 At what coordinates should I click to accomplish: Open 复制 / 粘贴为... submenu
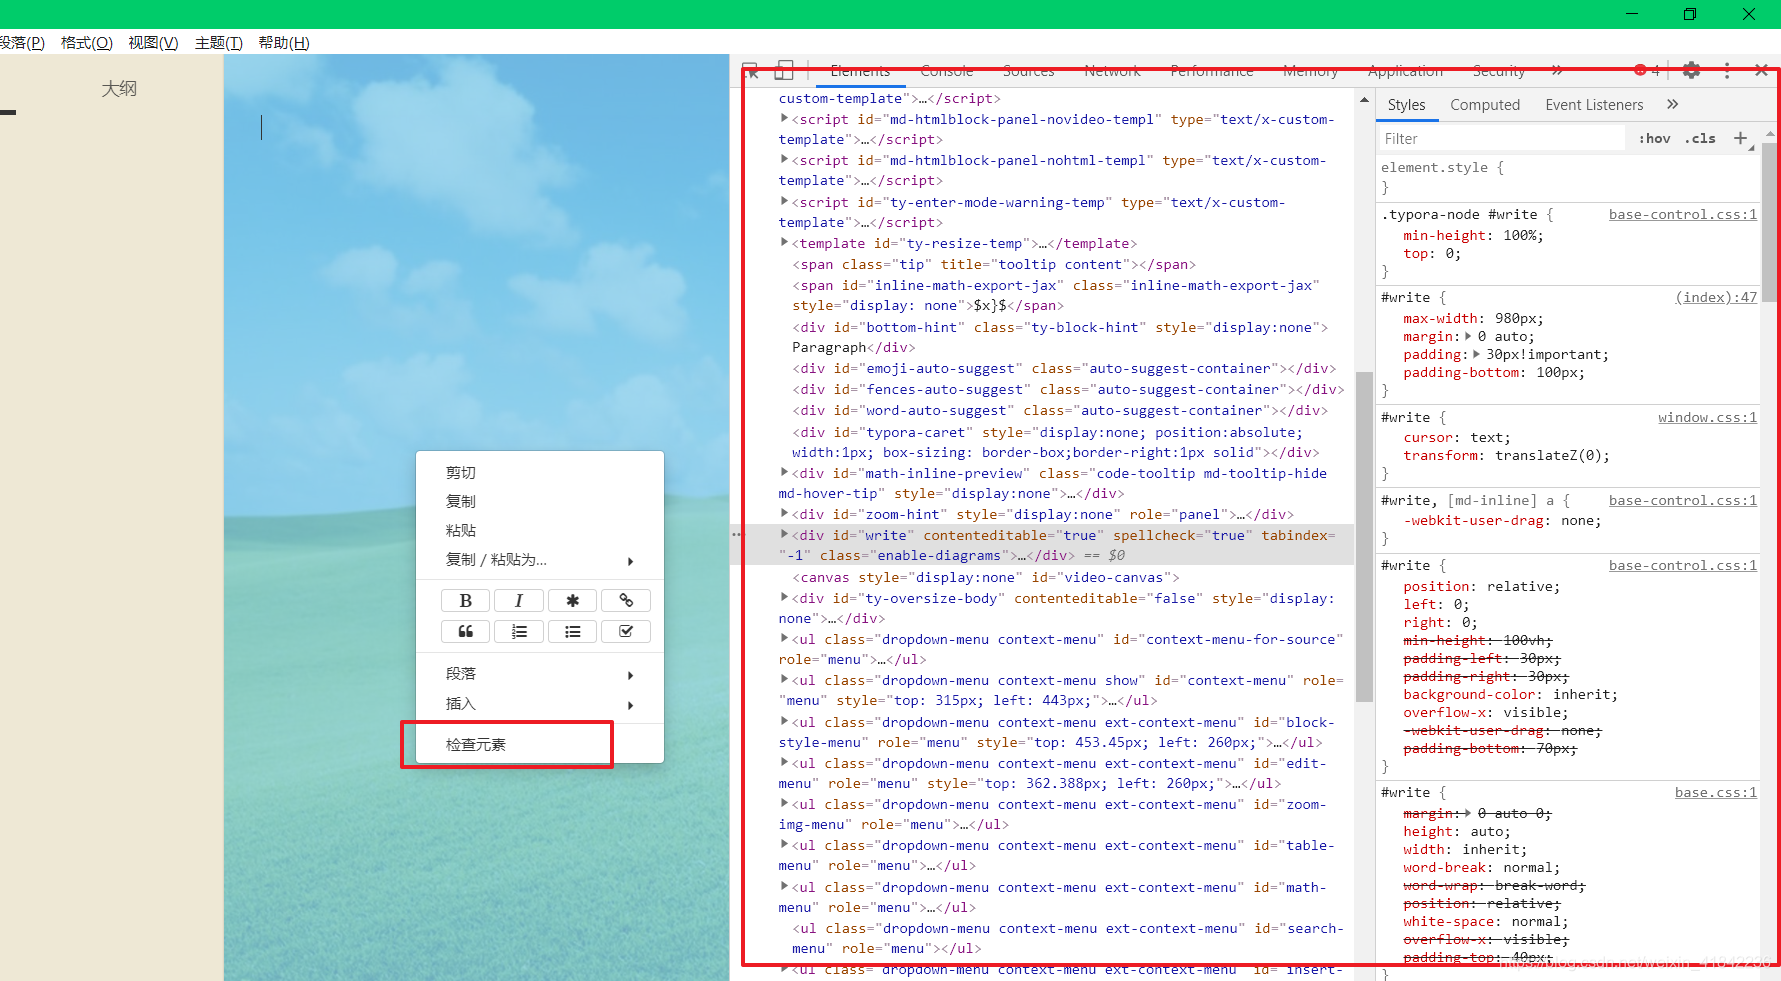pos(540,559)
